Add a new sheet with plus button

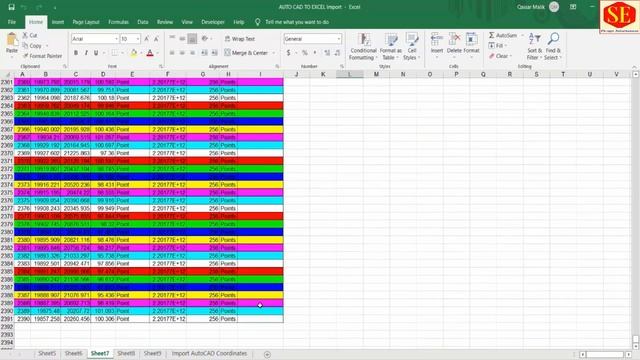tap(267, 354)
